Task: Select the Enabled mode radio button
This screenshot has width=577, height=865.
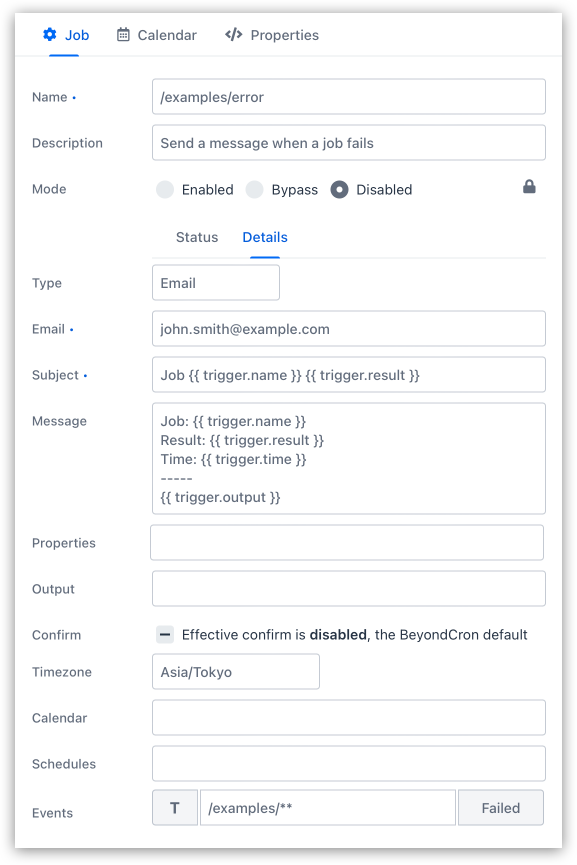Action: [165, 190]
